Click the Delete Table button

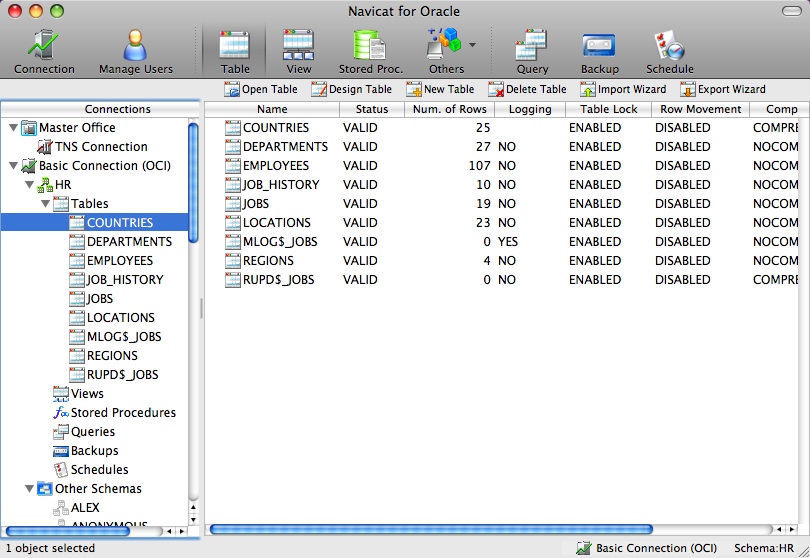(527, 89)
